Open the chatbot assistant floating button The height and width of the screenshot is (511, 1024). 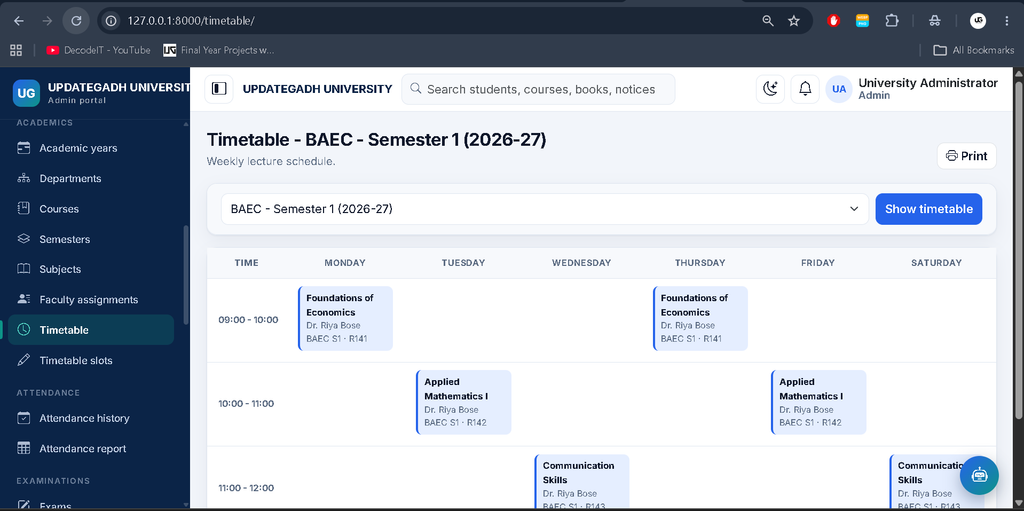point(979,475)
